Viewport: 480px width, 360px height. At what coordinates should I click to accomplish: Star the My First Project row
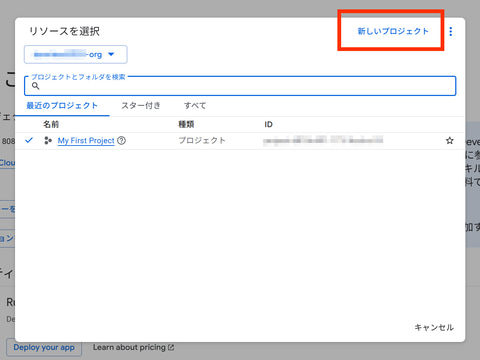pyautogui.click(x=450, y=141)
